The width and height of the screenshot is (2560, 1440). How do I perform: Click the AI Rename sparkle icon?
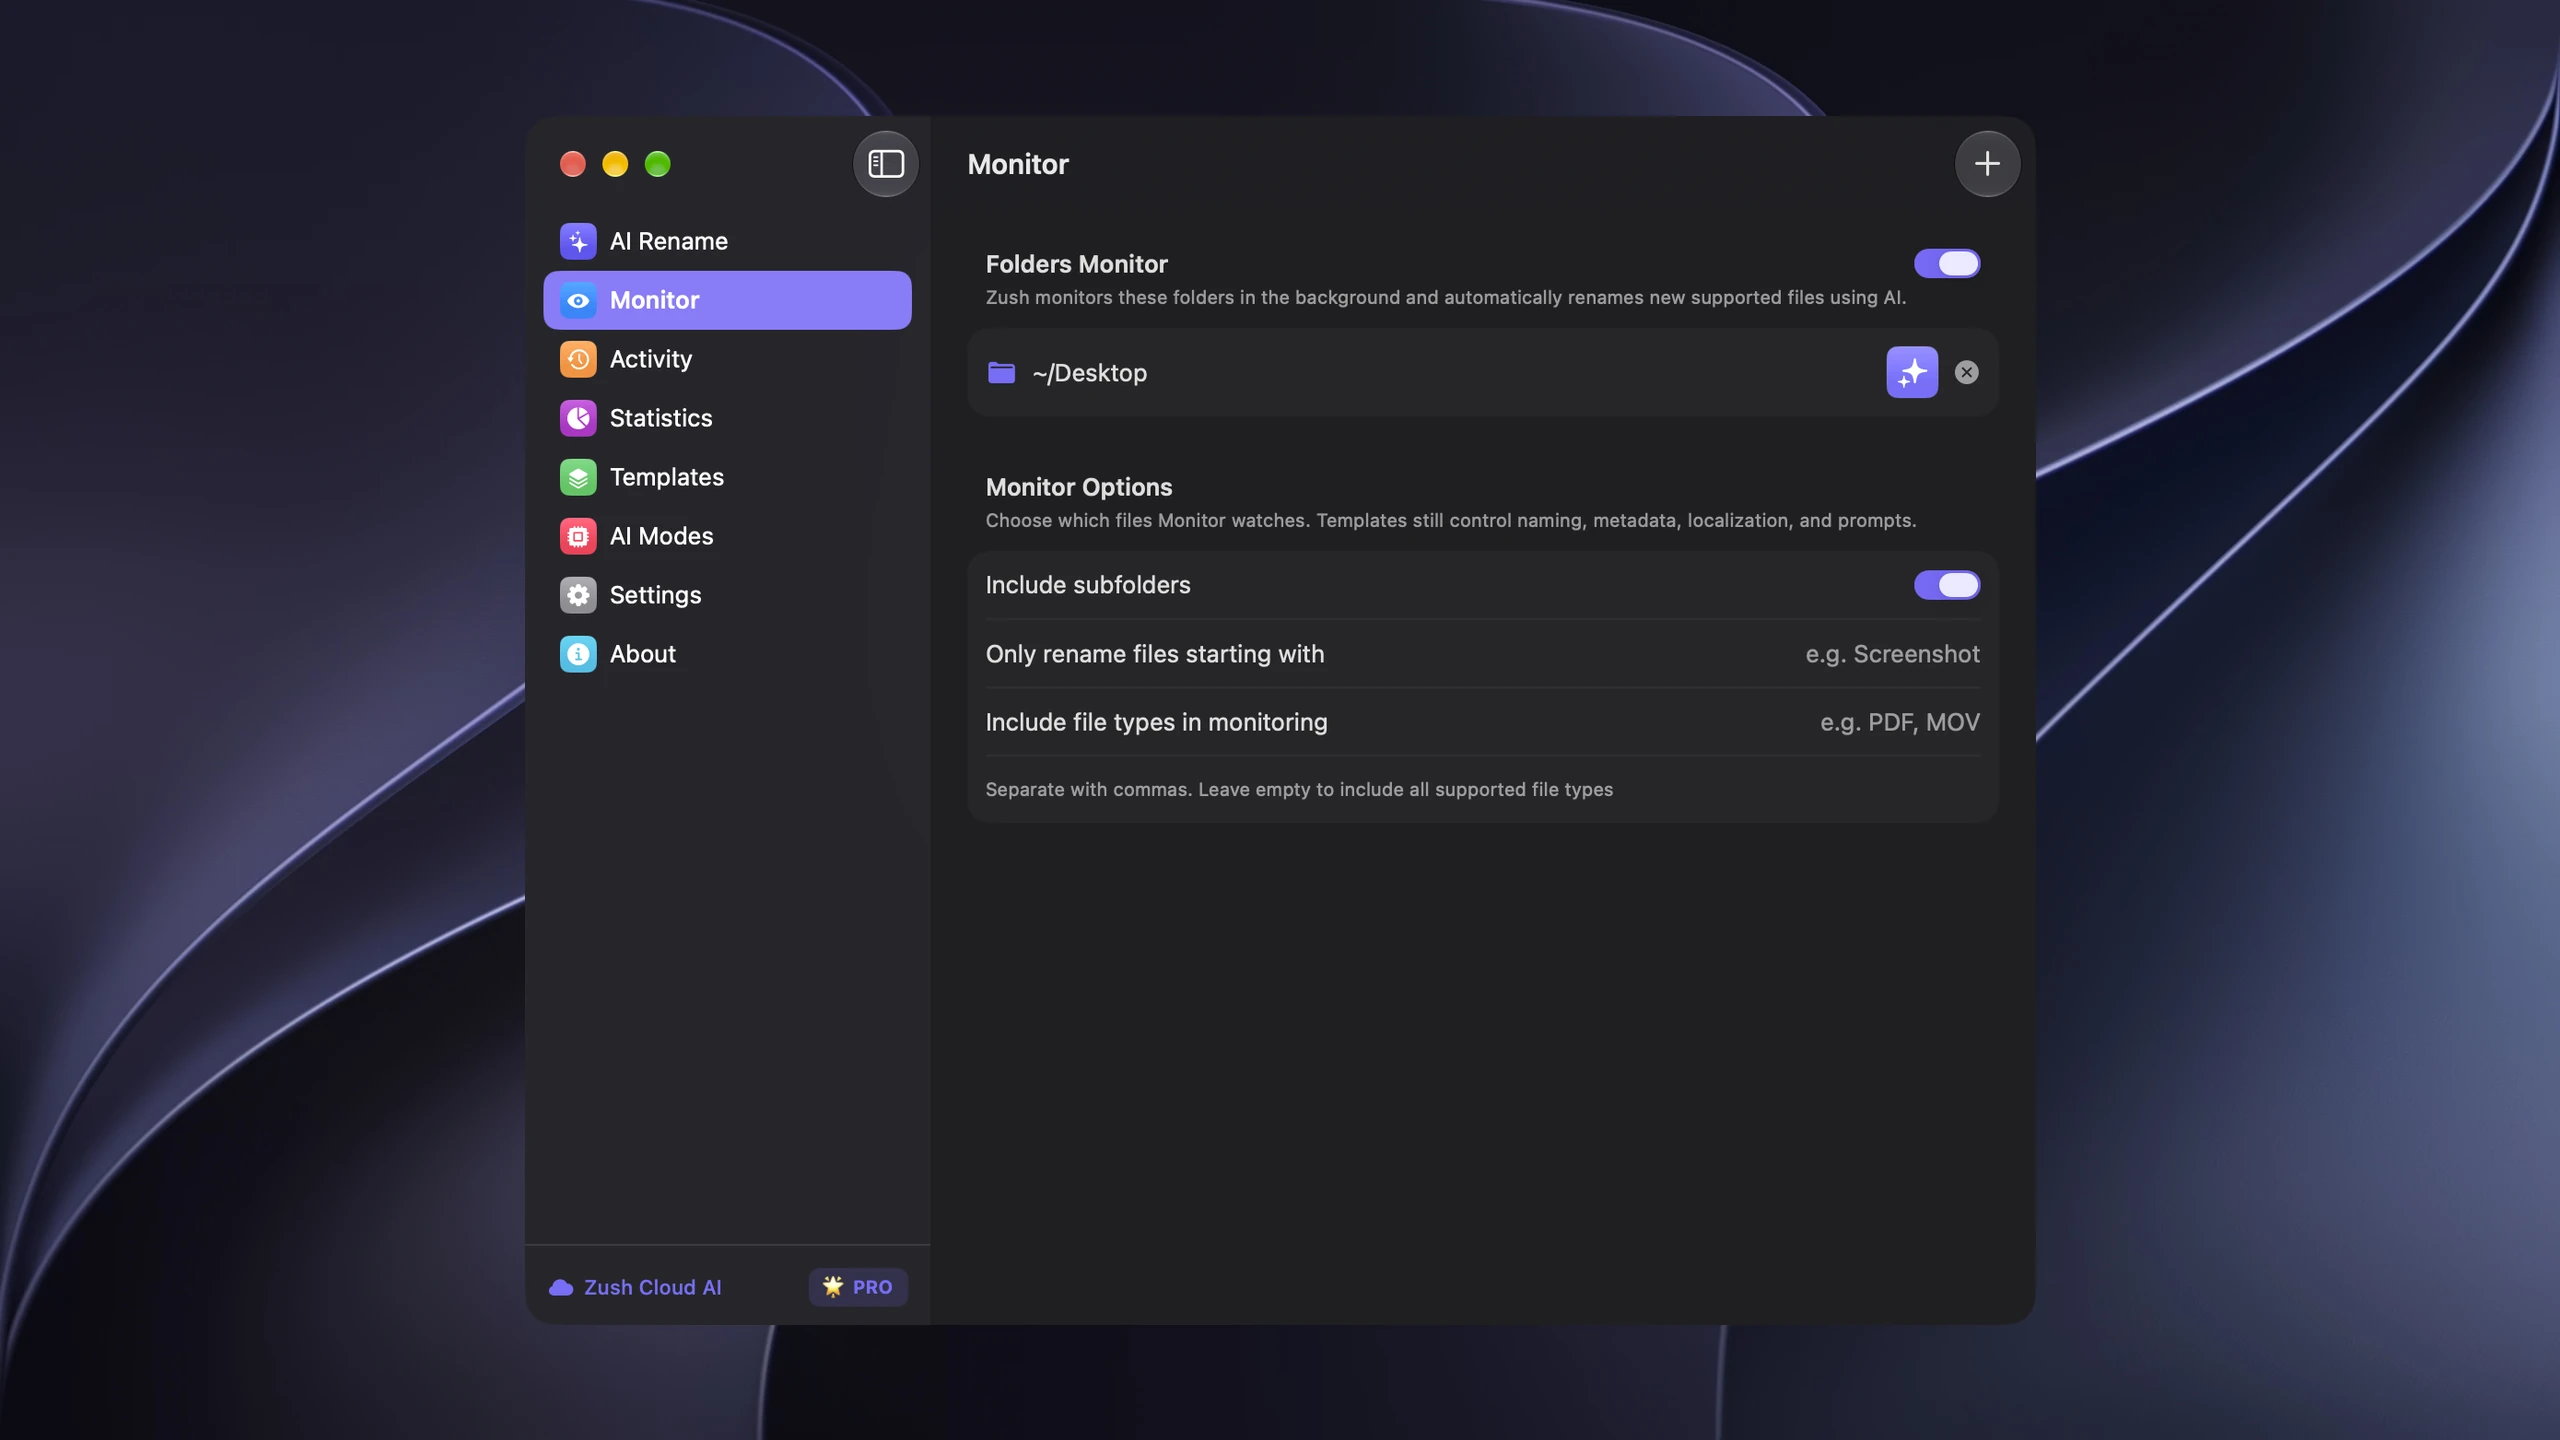click(578, 241)
